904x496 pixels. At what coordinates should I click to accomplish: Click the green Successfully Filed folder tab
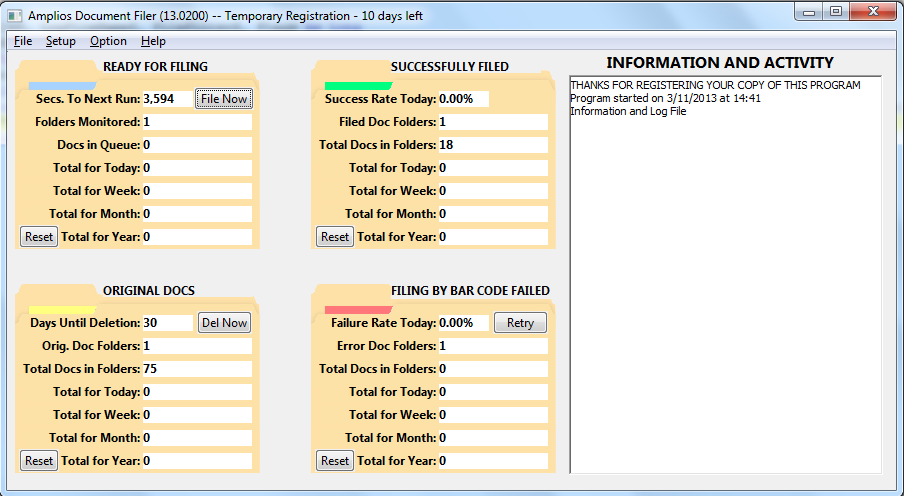point(358,85)
